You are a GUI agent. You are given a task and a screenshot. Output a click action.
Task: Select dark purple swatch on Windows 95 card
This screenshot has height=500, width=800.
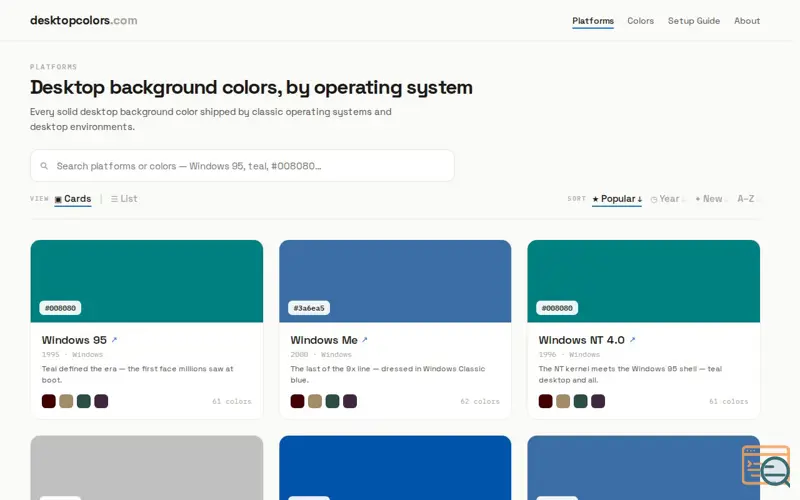pyautogui.click(x=101, y=402)
